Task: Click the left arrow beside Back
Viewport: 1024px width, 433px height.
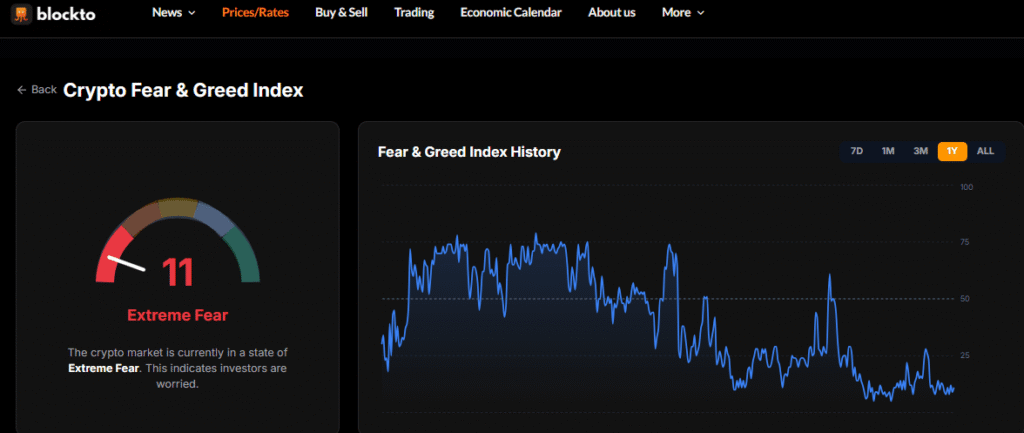Action: pyautogui.click(x=21, y=90)
